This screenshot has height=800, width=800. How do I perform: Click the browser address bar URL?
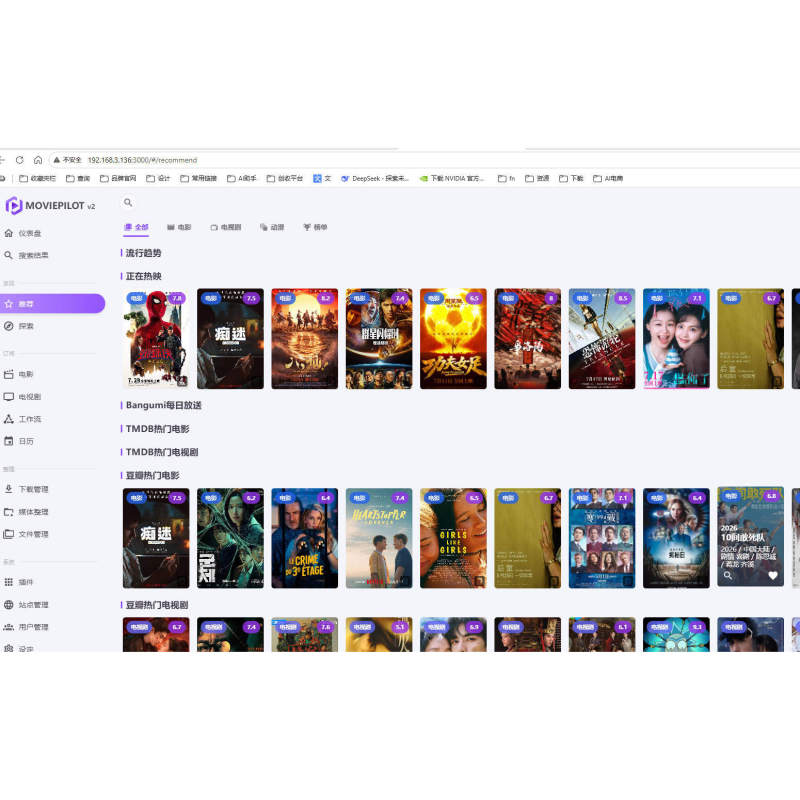pyautogui.click(x=142, y=160)
